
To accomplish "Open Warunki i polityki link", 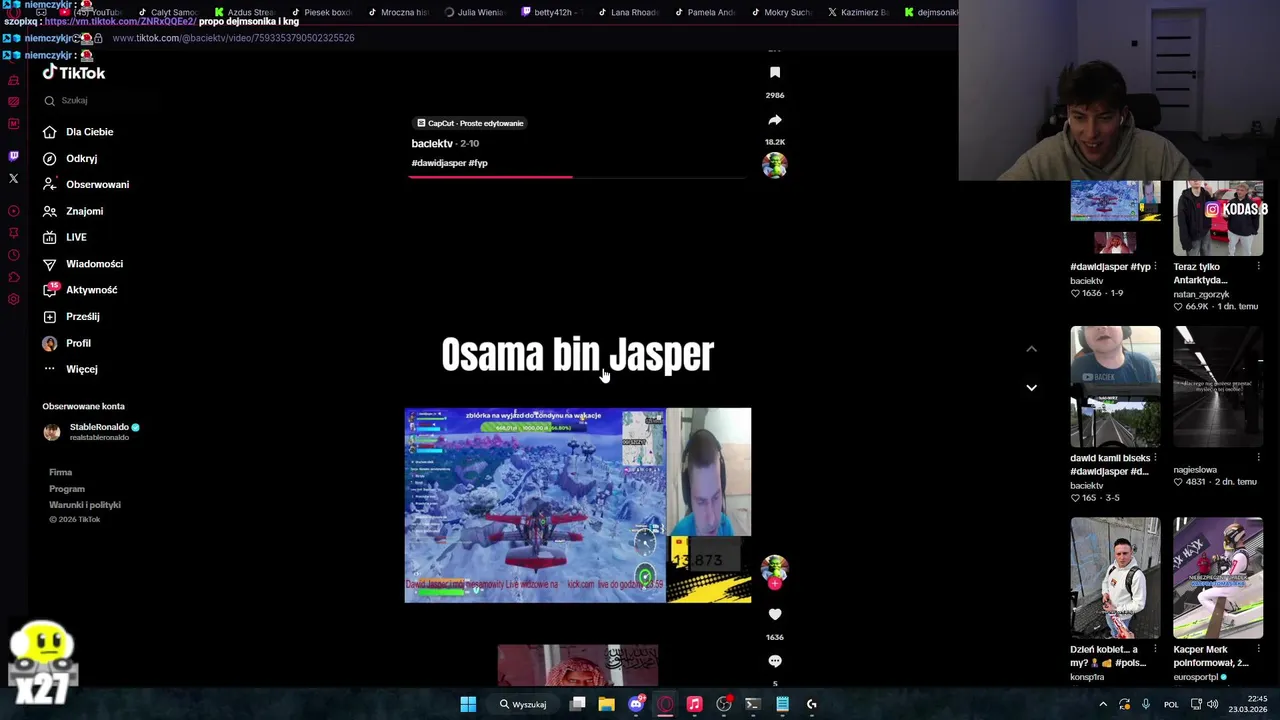I will [x=85, y=505].
